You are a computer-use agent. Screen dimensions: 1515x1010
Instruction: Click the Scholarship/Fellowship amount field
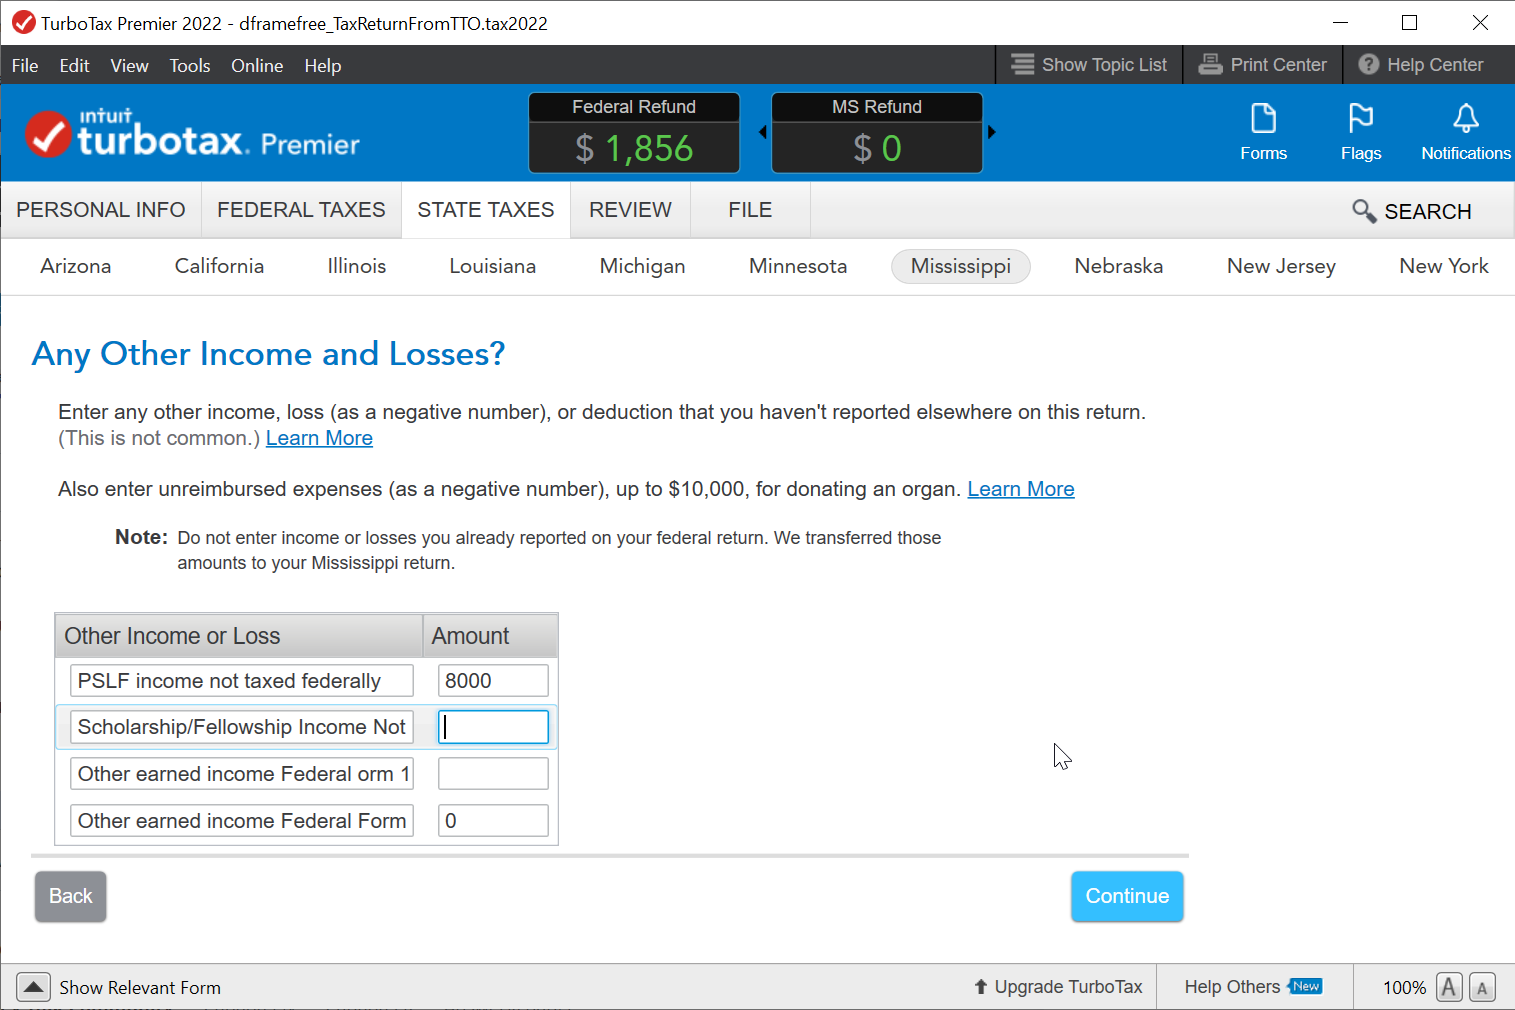pyautogui.click(x=493, y=727)
